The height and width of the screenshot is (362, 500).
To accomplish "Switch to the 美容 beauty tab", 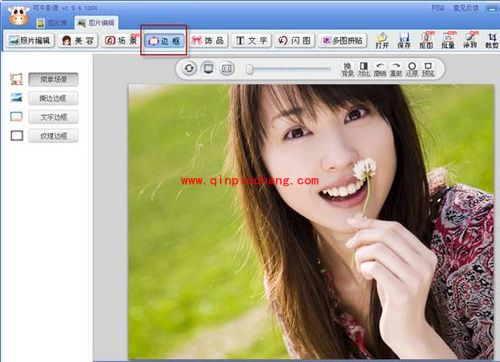I will click(x=78, y=41).
